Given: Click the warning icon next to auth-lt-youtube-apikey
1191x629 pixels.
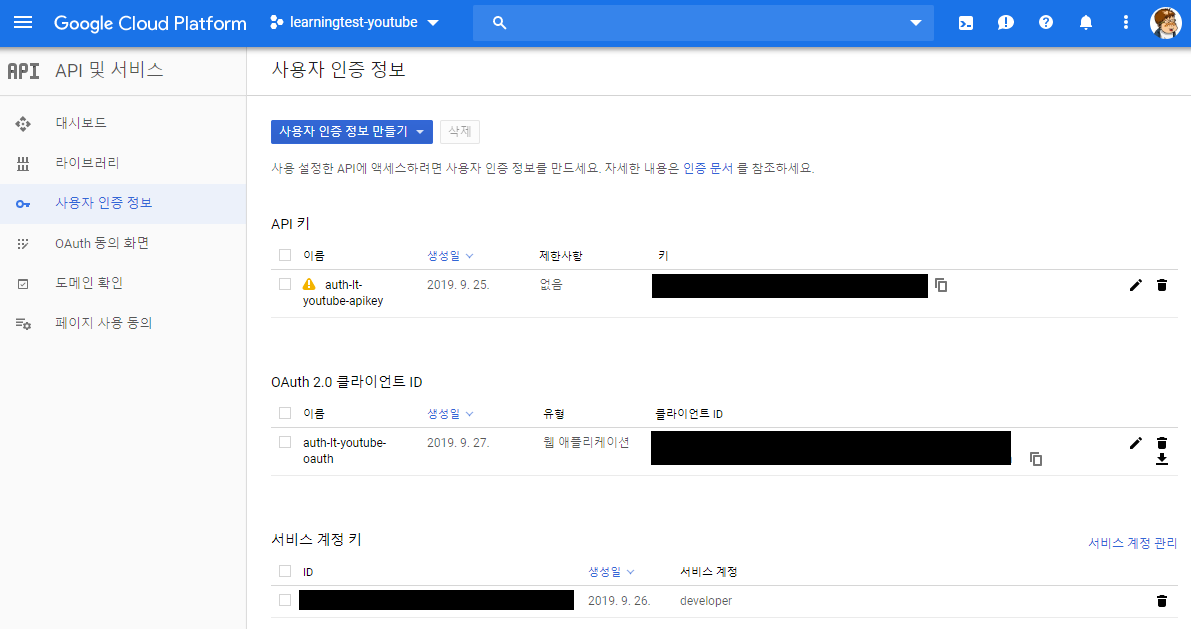Looking at the screenshot, I should [x=308, y=285].
